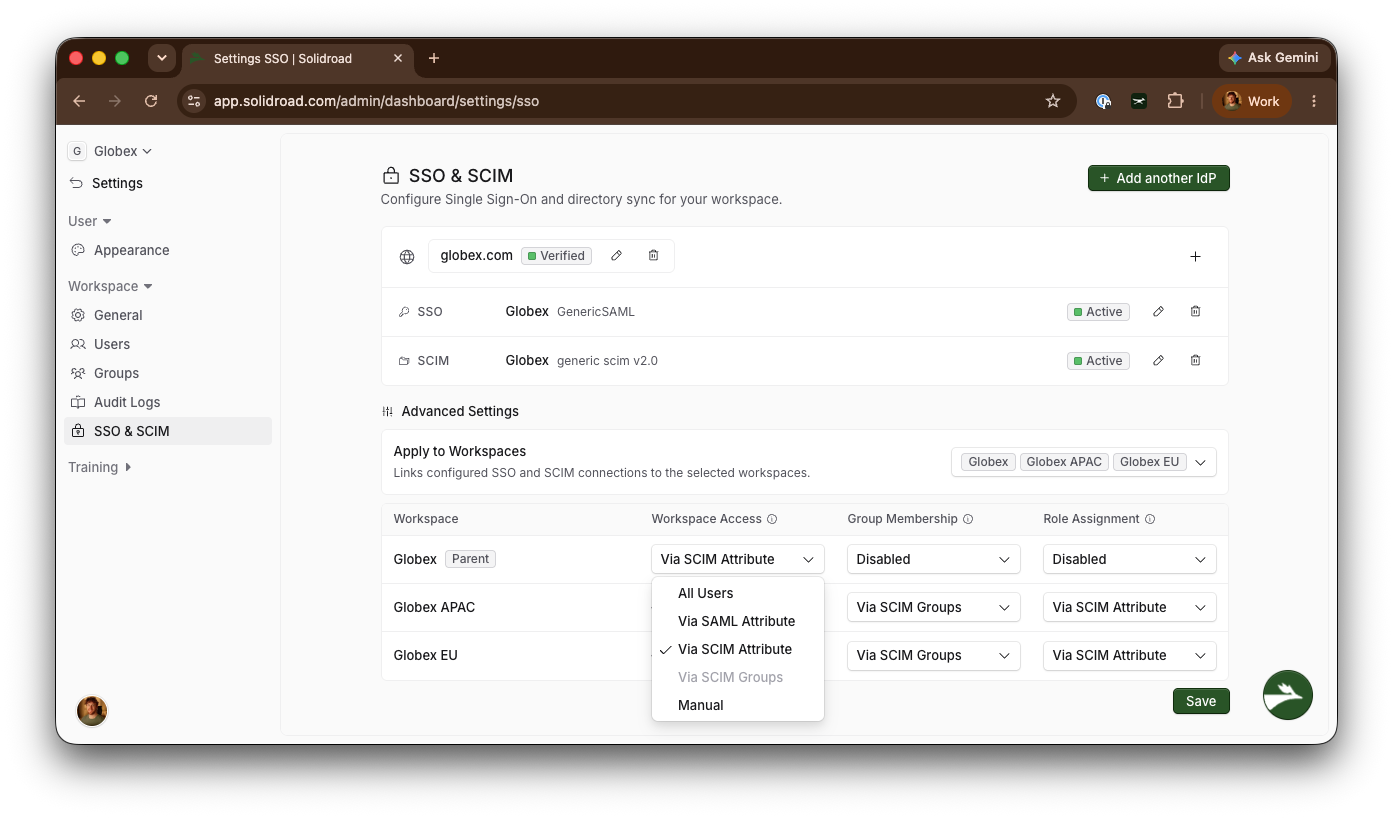Choose Manual in the access list
The width and height of the screenshot is (1393, 818).
[738, 705]
